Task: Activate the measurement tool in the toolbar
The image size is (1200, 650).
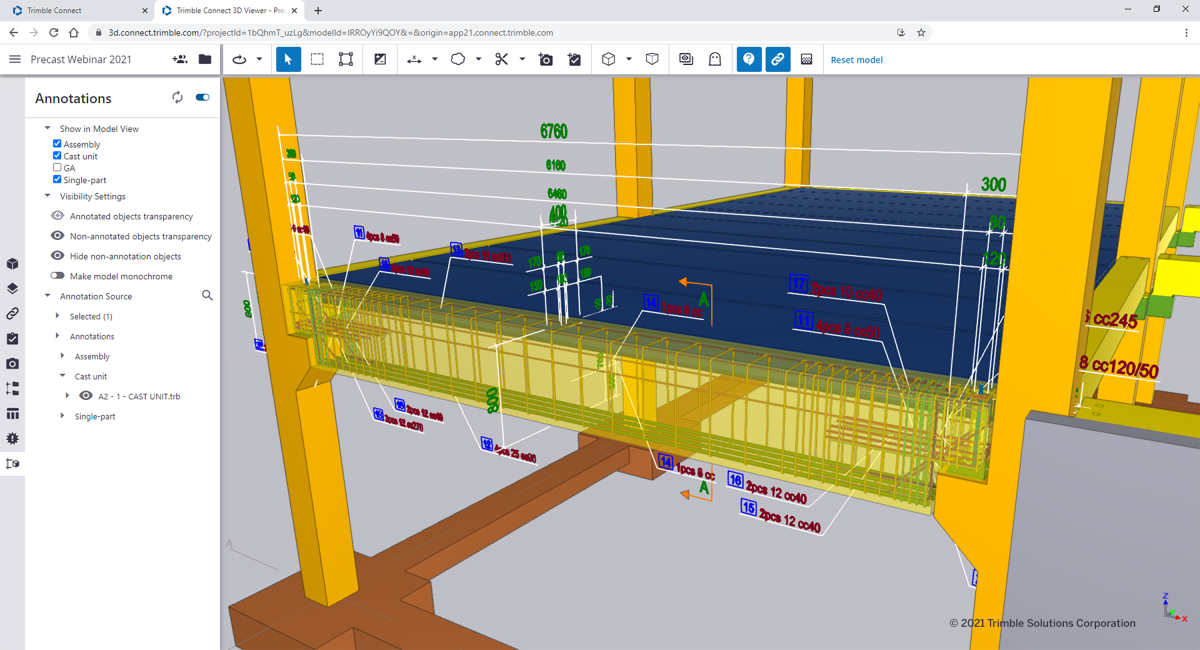Action: pyautogui.click(x=415, y=59)
